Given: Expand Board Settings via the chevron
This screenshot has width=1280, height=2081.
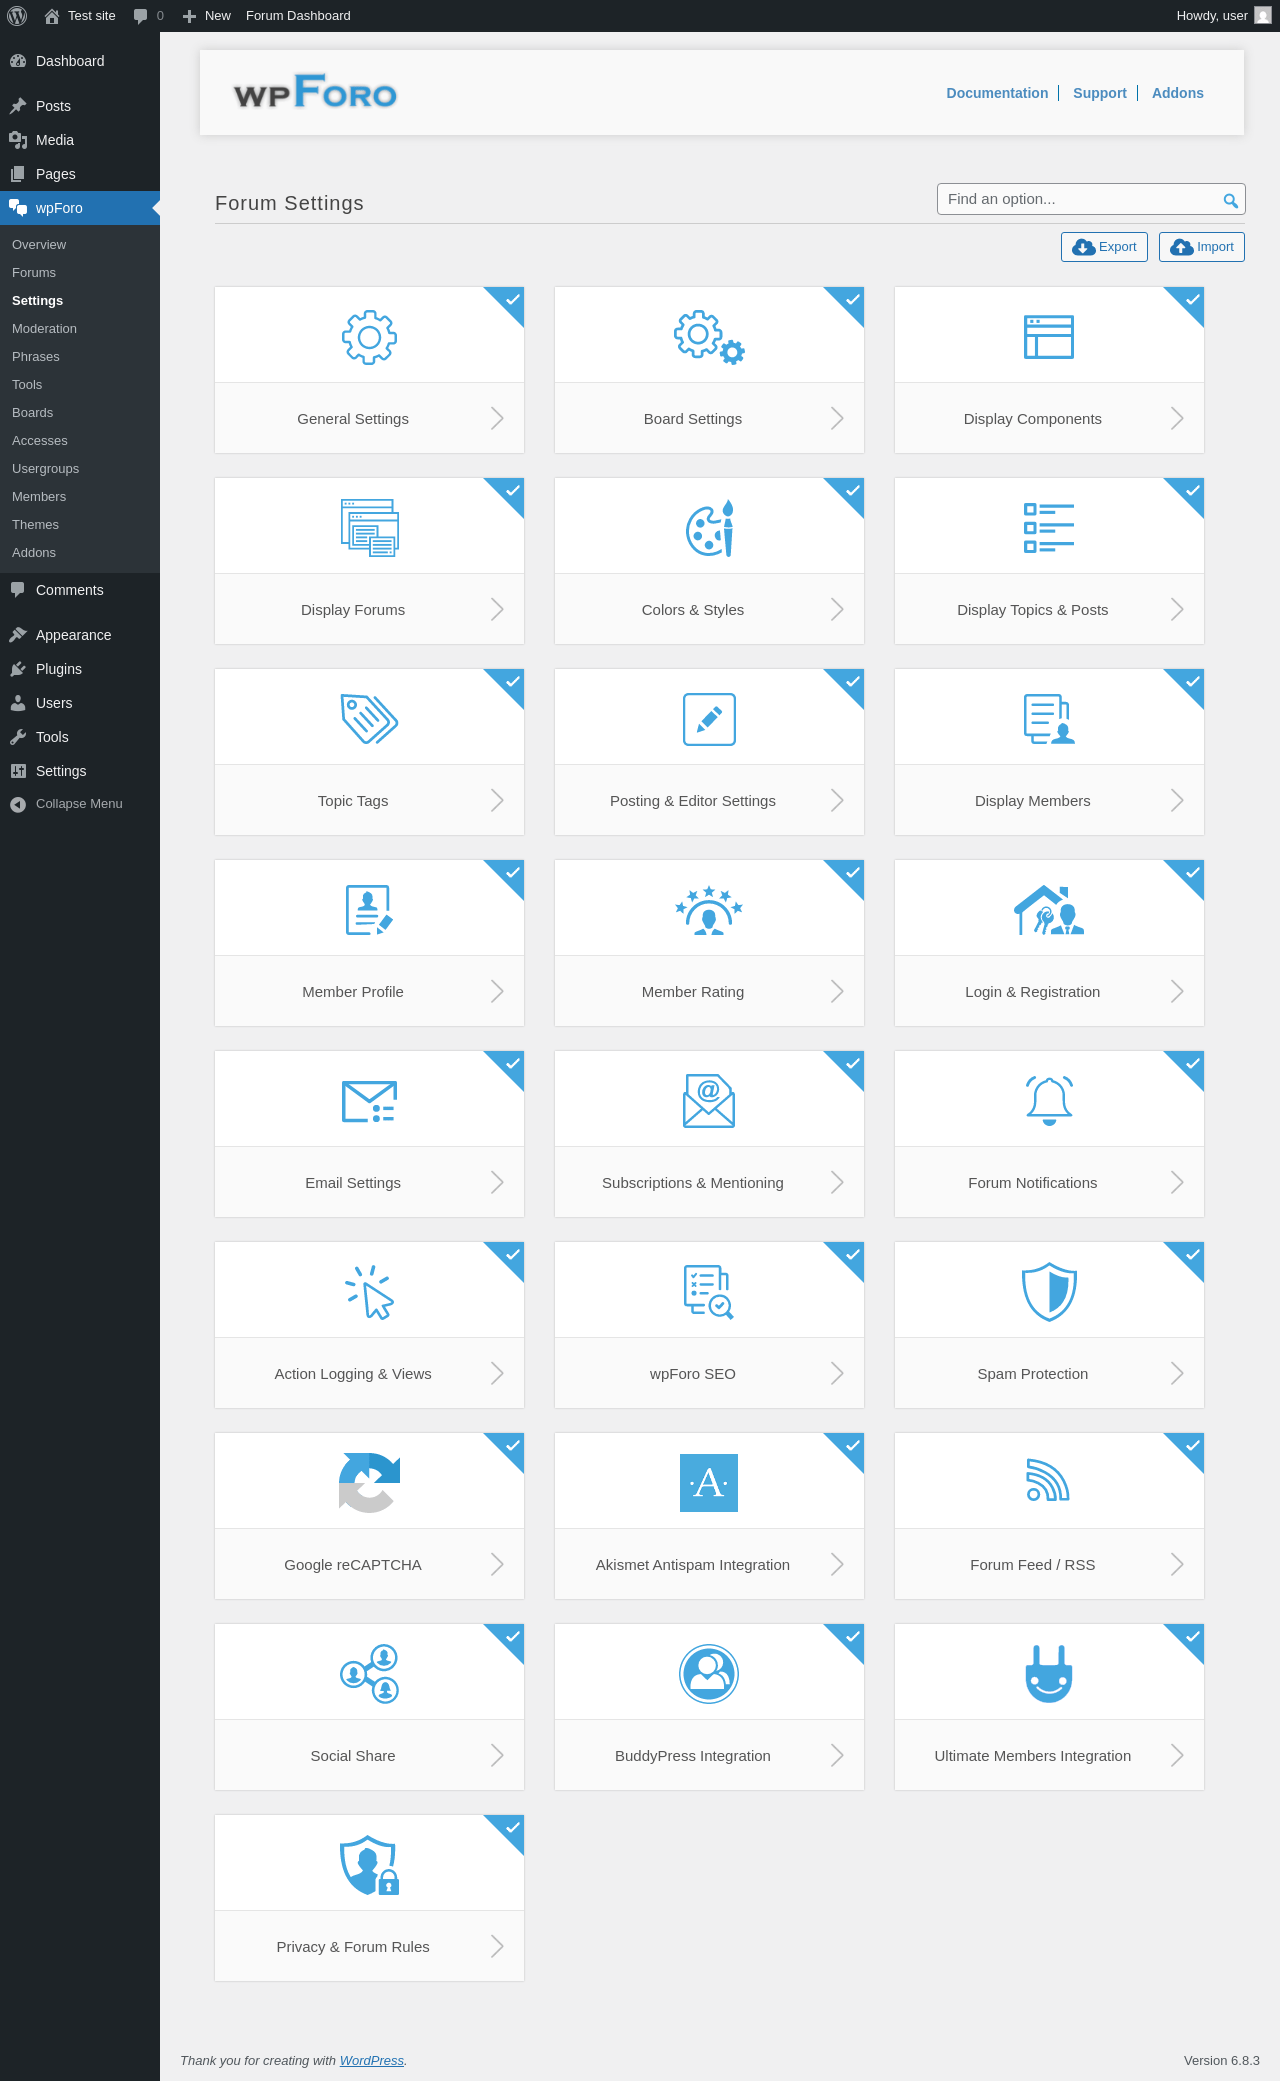Looking at the screenshot, I should click(x=837, y=418).
